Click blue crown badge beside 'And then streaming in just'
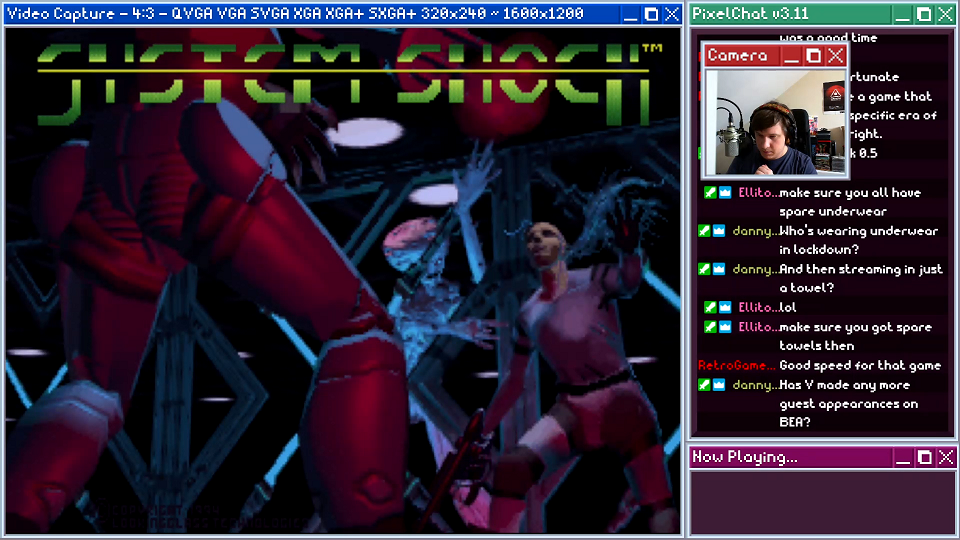The height and width of the screenshot is (540, 960). (x=719, y=269)
